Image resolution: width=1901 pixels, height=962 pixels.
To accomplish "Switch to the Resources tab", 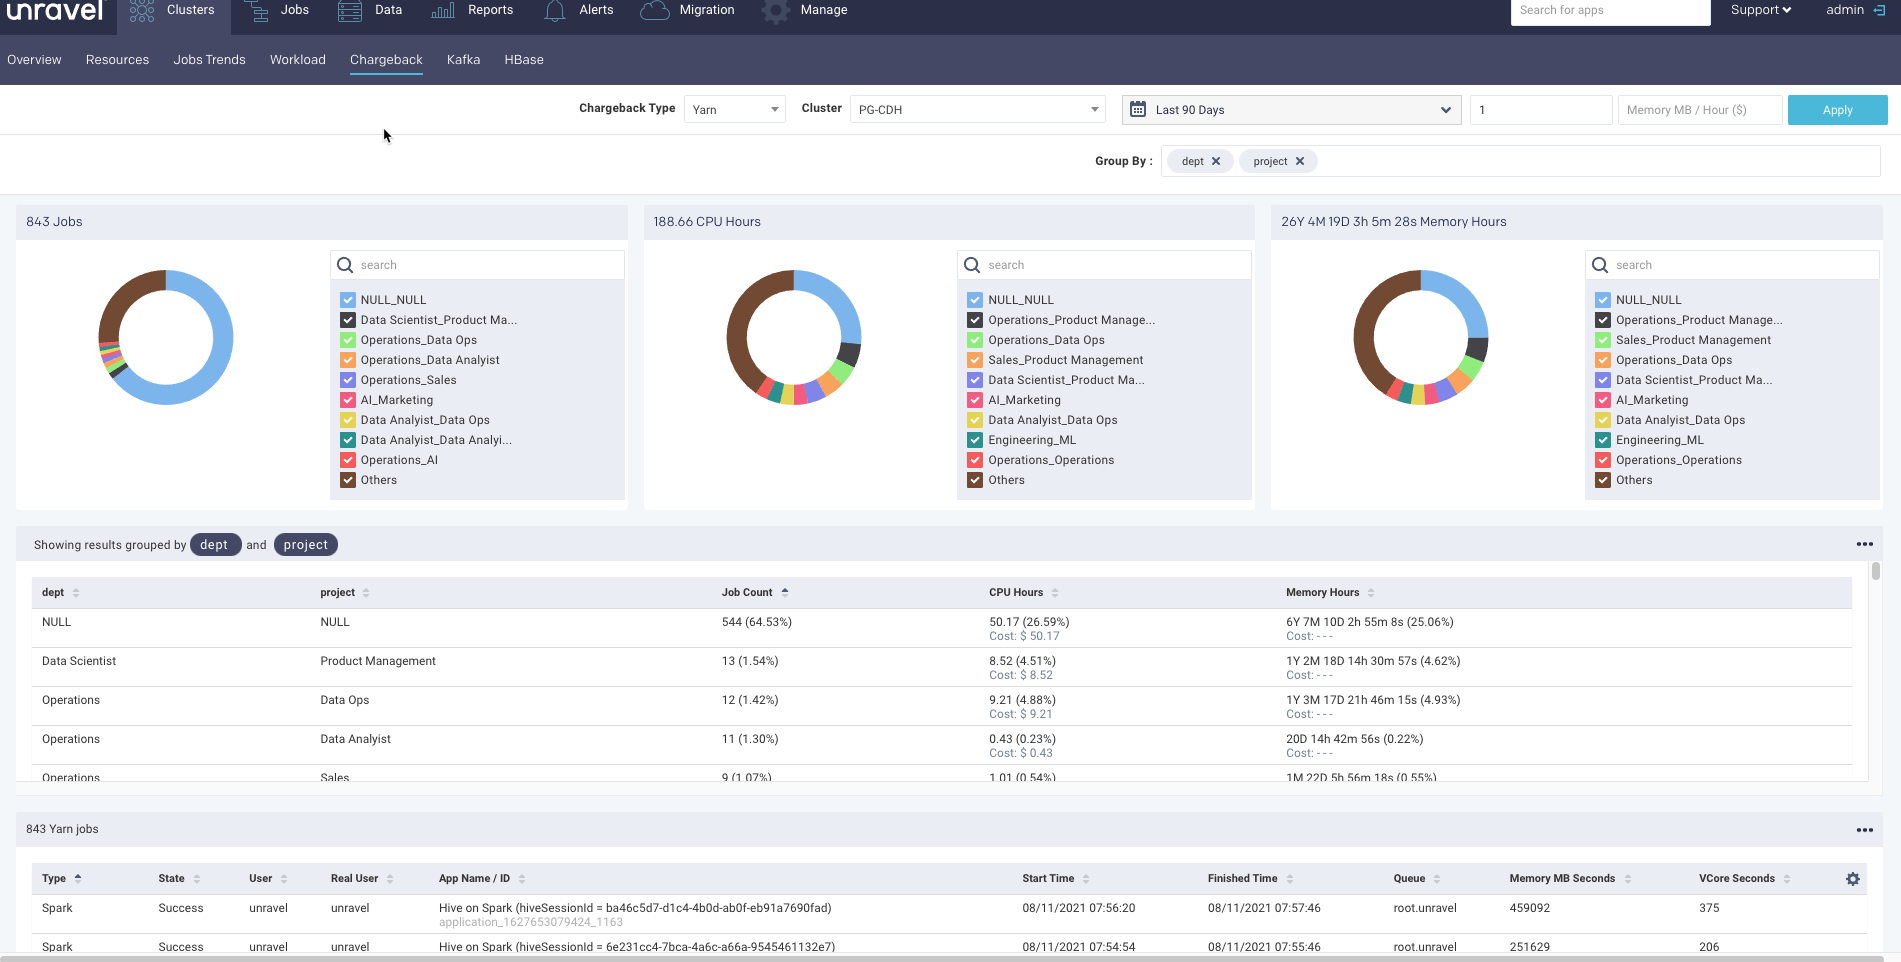I will click(117, 60).
